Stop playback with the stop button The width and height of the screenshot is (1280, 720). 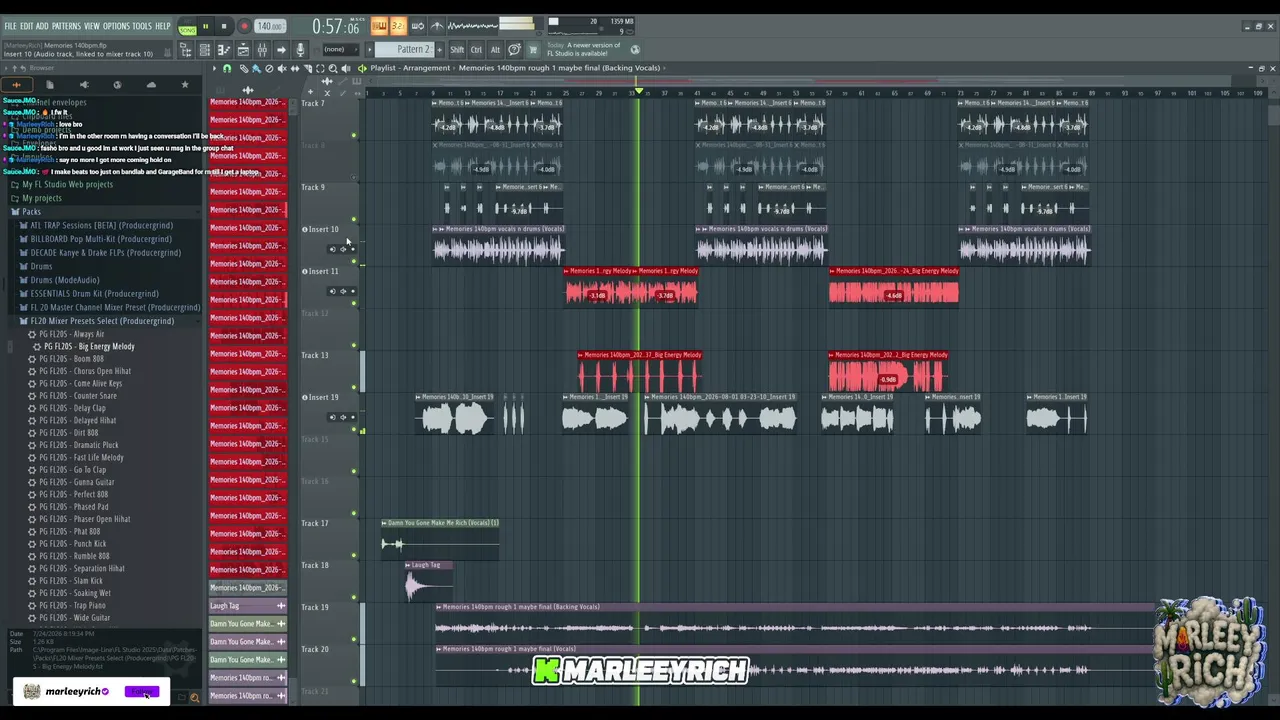pos(224,26)
